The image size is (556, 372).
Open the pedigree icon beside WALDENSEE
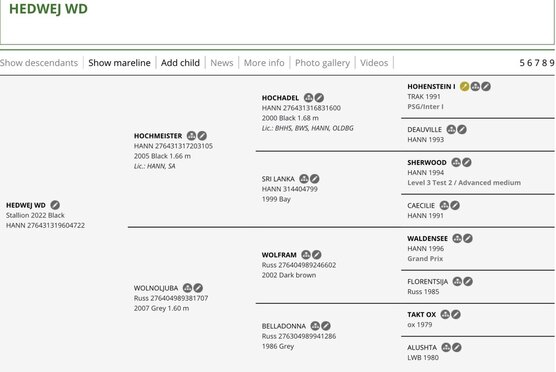(457, 238)
